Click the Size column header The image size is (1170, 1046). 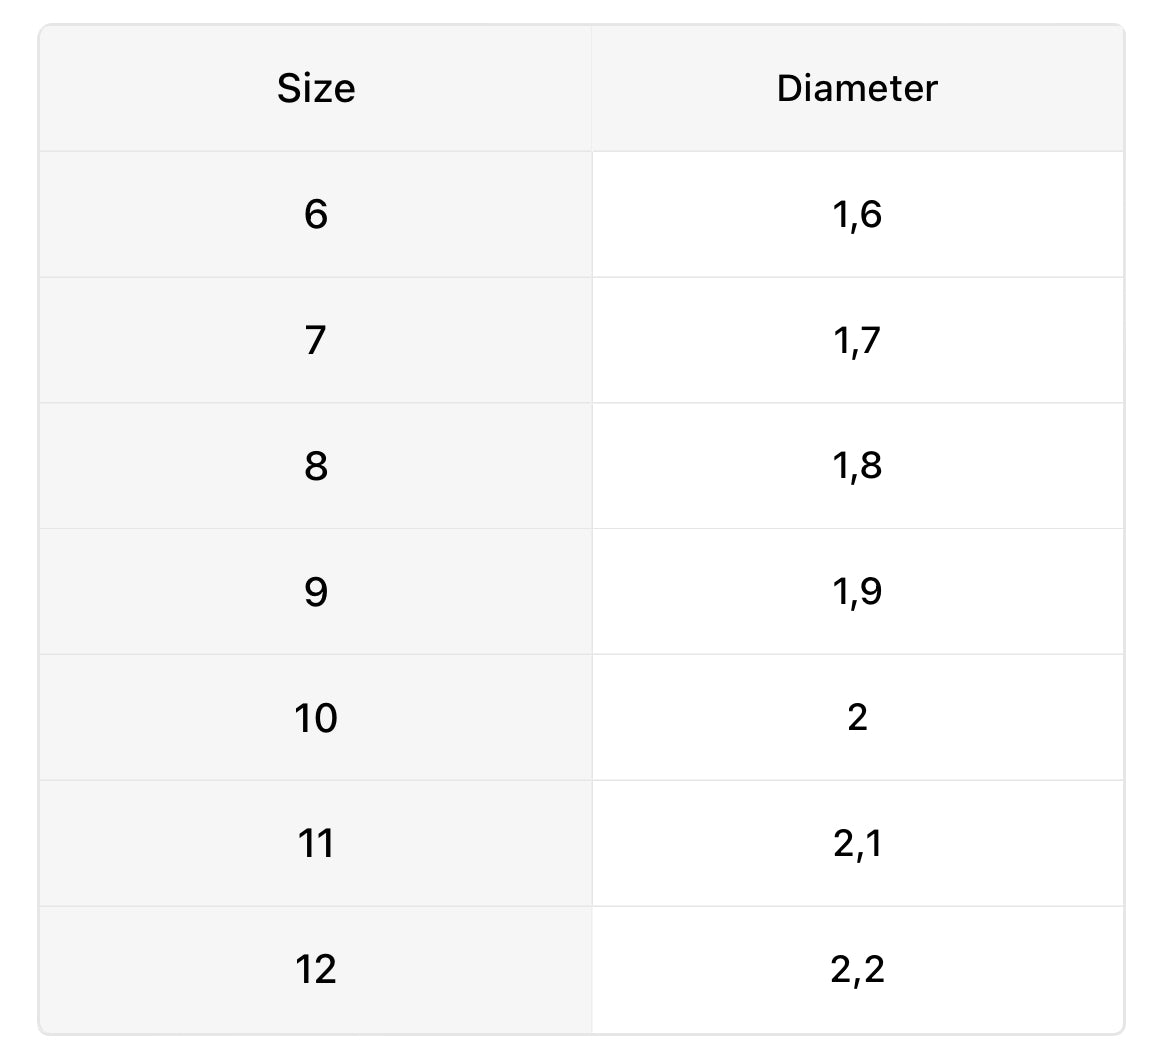(x=316, y=88)
